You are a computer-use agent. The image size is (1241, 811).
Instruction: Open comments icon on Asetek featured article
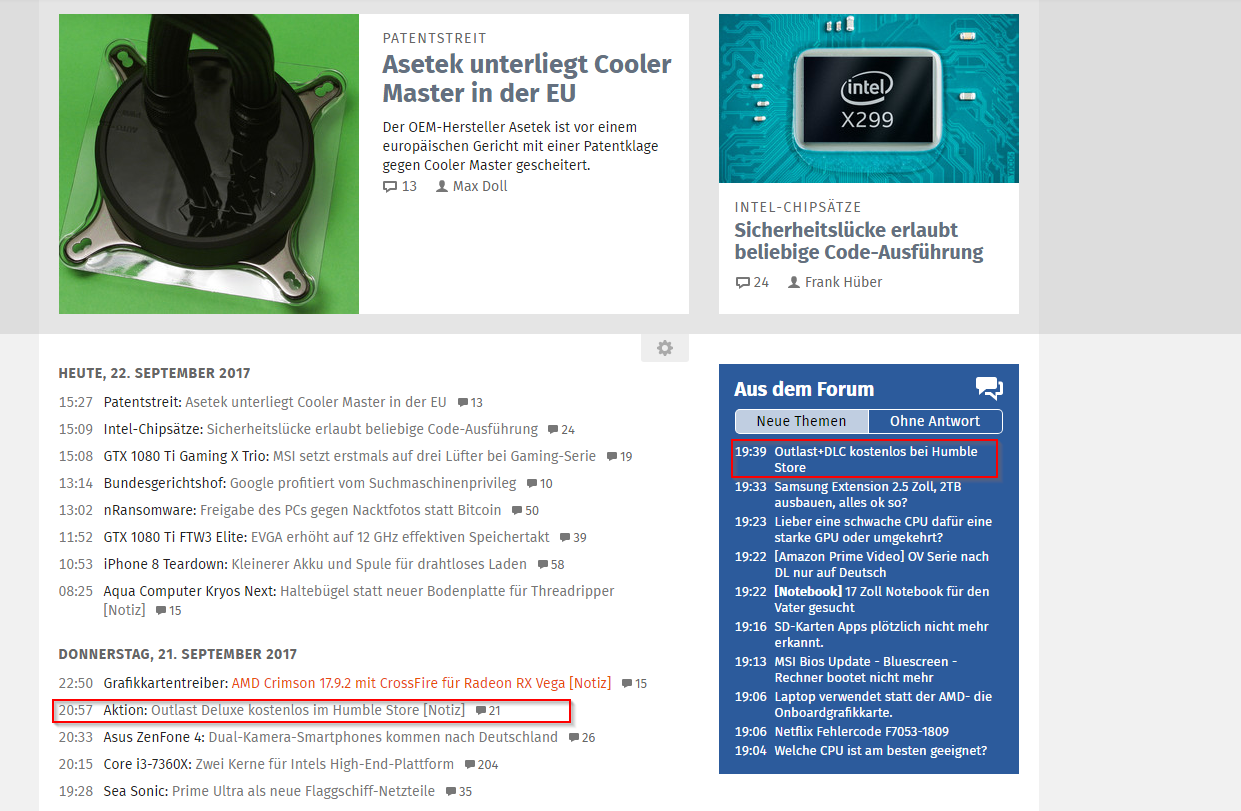pos(390,186)
